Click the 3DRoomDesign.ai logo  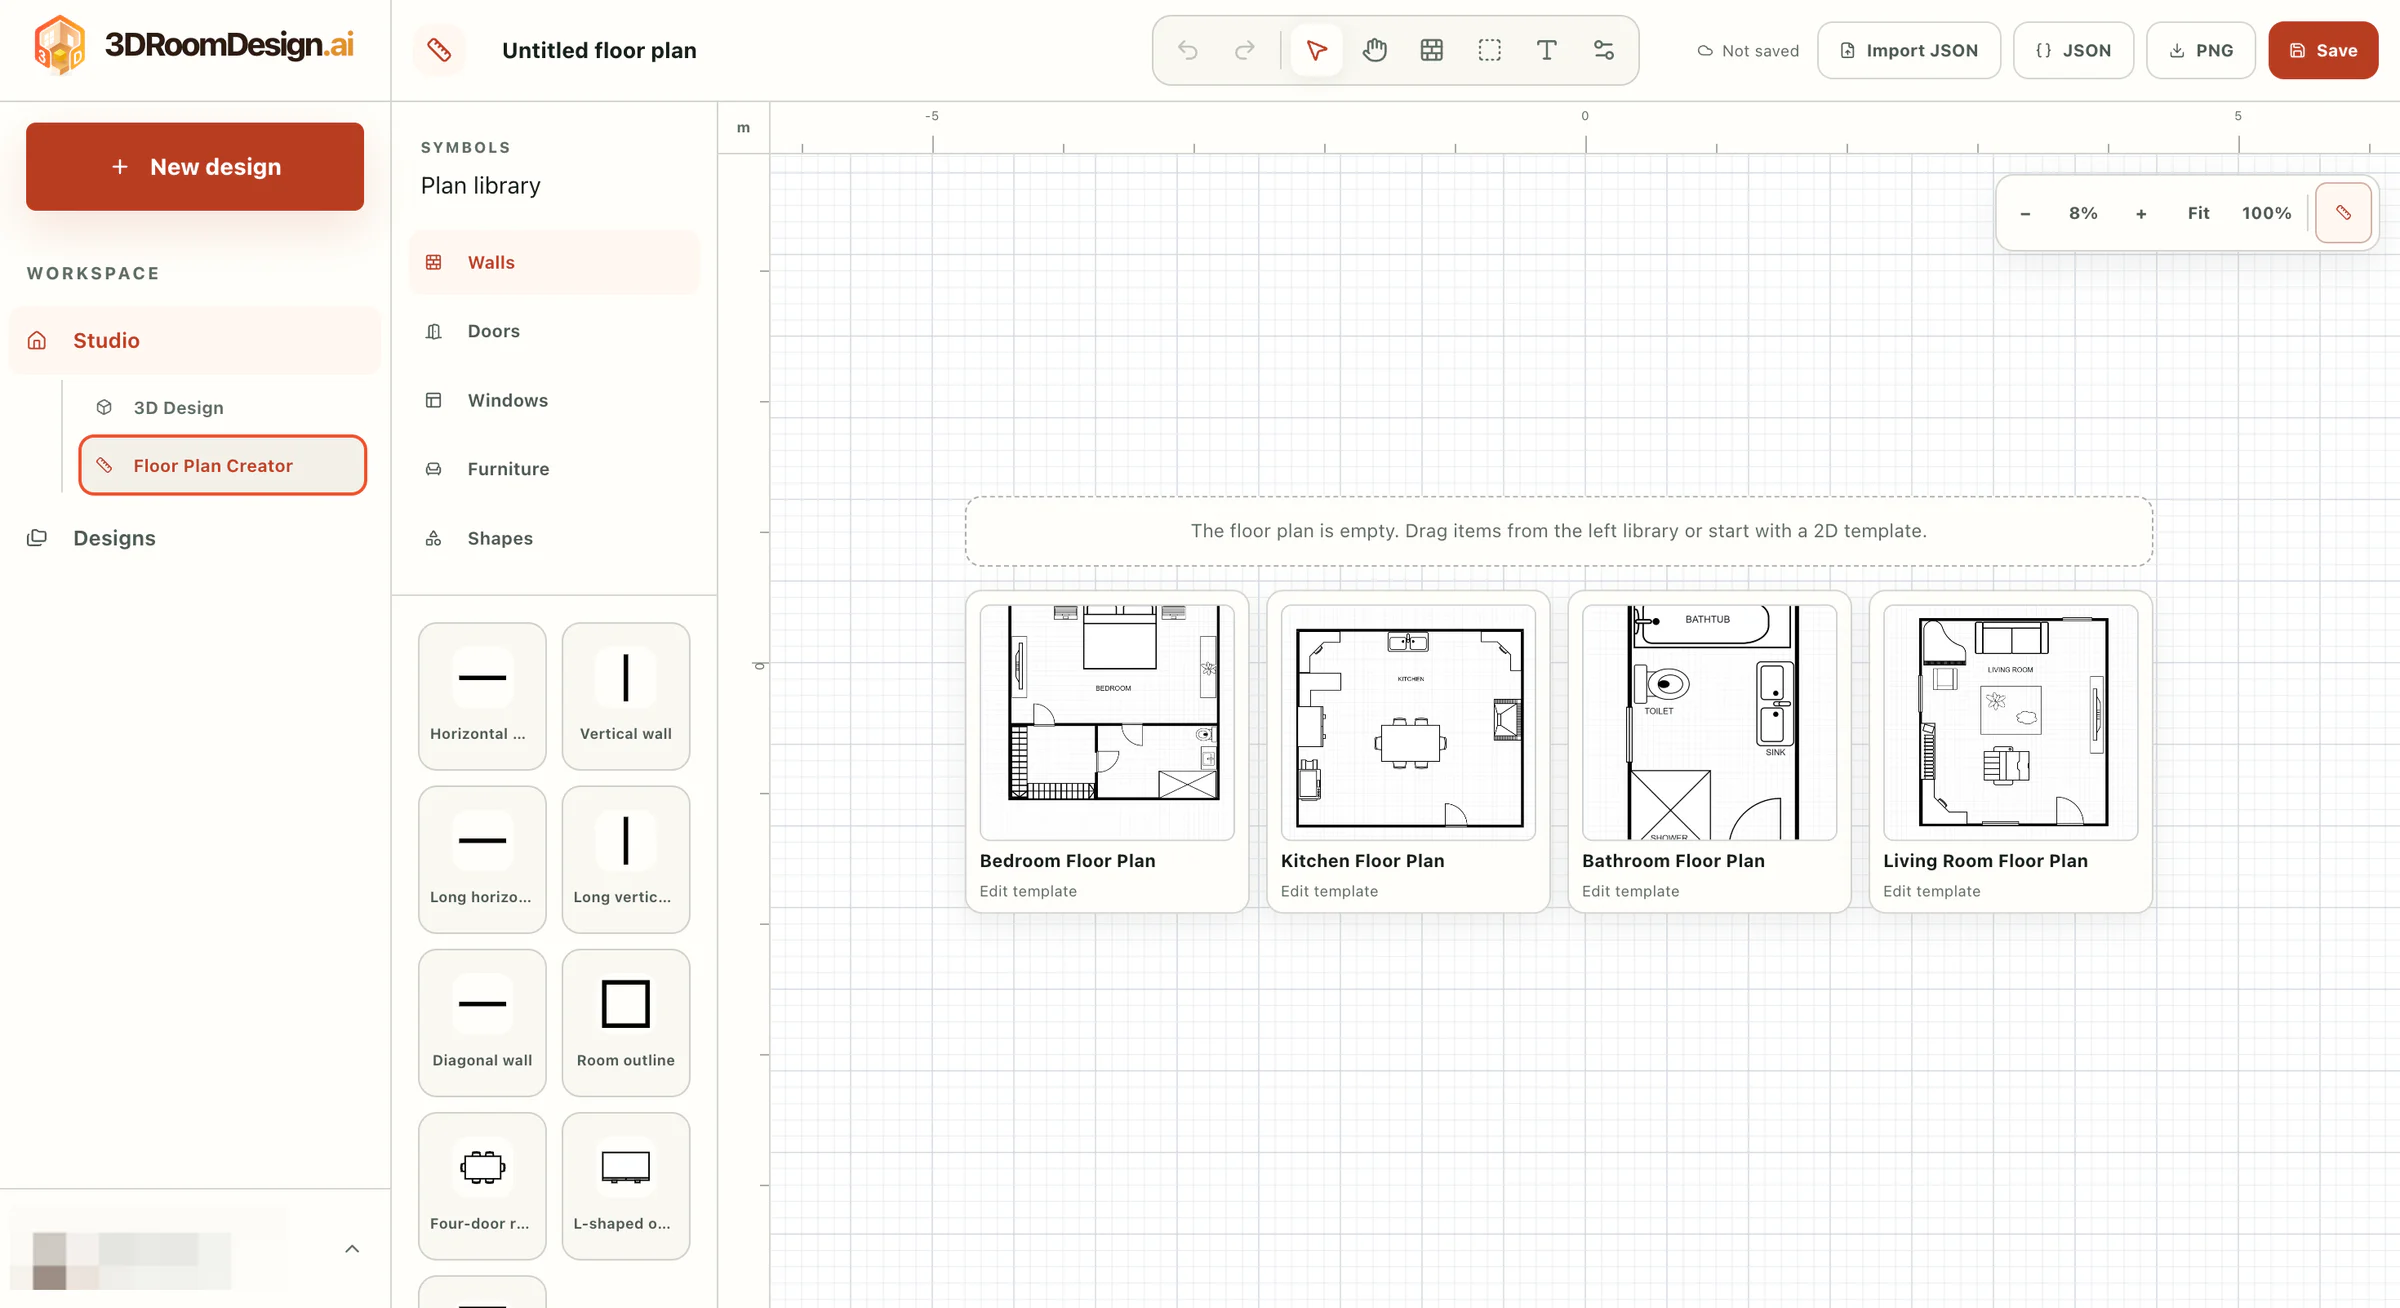point(194,45)
